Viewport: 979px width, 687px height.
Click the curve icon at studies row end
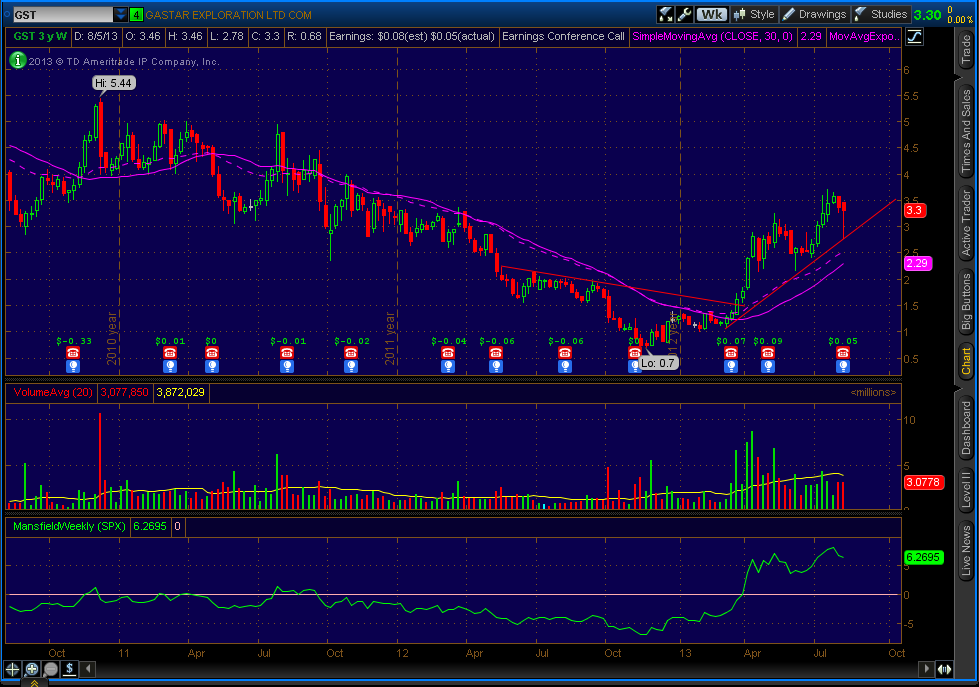(915, 36)
